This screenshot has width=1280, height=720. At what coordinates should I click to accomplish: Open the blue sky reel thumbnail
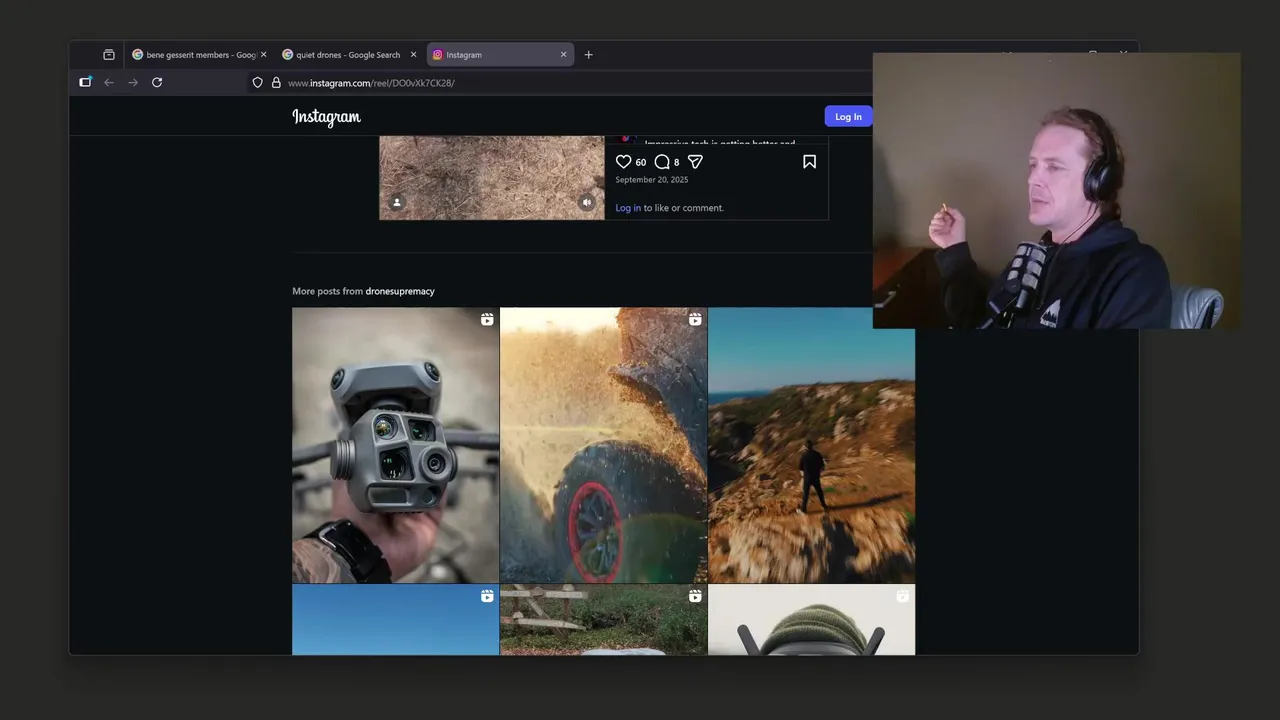click(x=395, y=620)
